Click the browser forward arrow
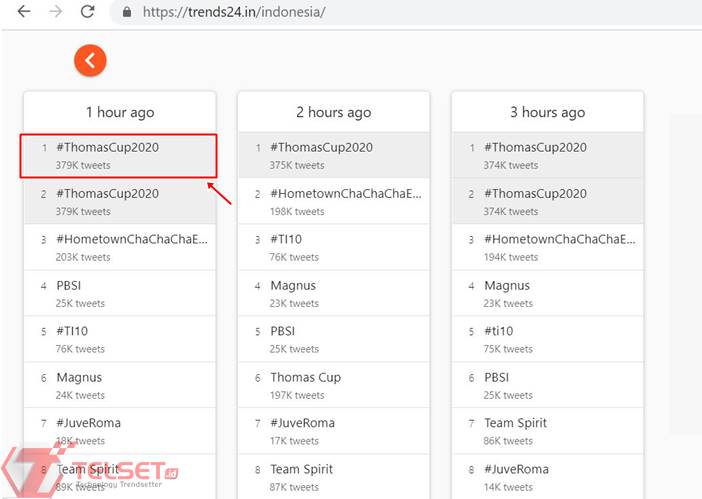702x499 pixels. point(56,12)
